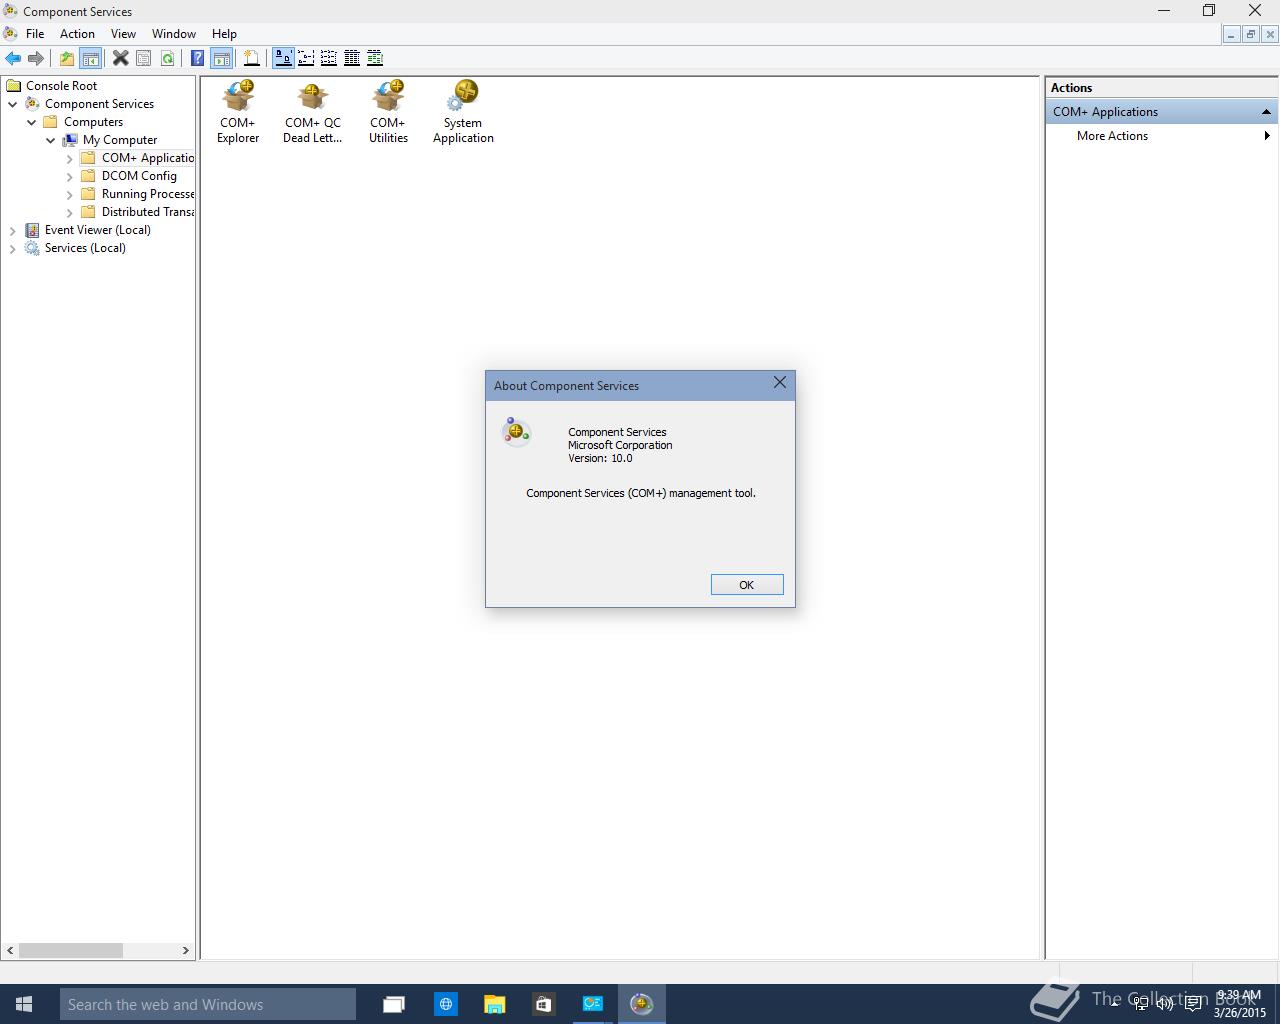Toggle Show/Hide Console Tree toolbar icon
Screen dimensions: 1280x1024
[x=90, y=58]
